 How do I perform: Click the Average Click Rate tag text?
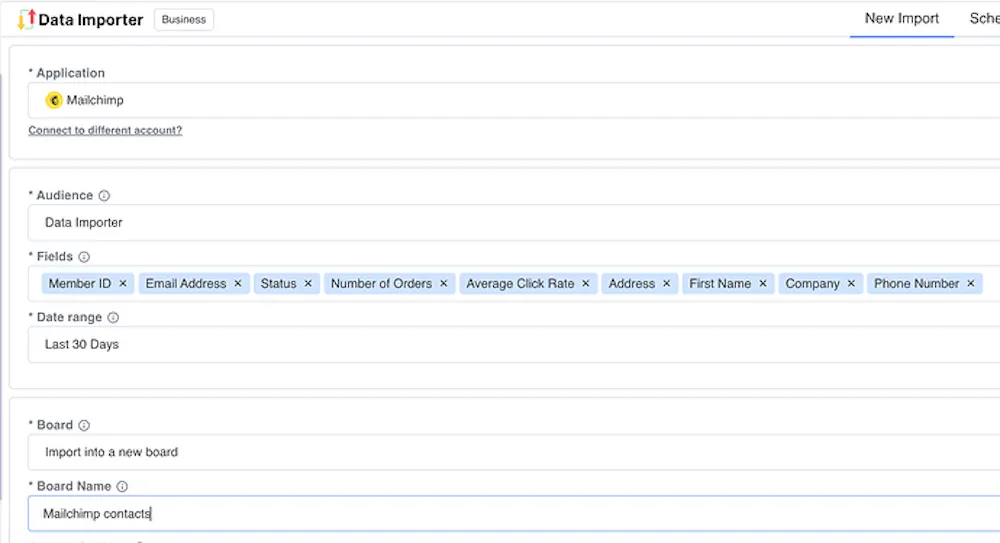(520, 283)
